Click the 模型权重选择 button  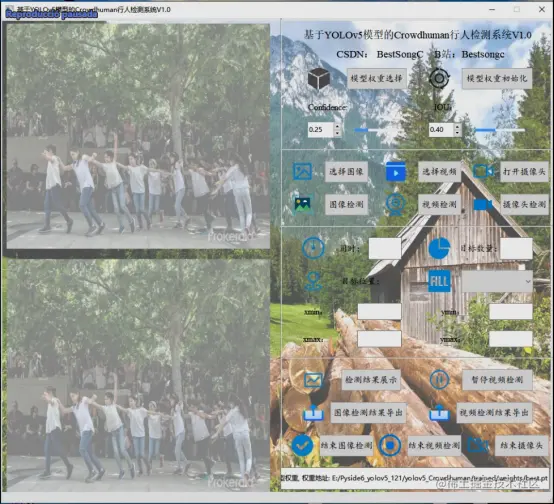(376, 78)
